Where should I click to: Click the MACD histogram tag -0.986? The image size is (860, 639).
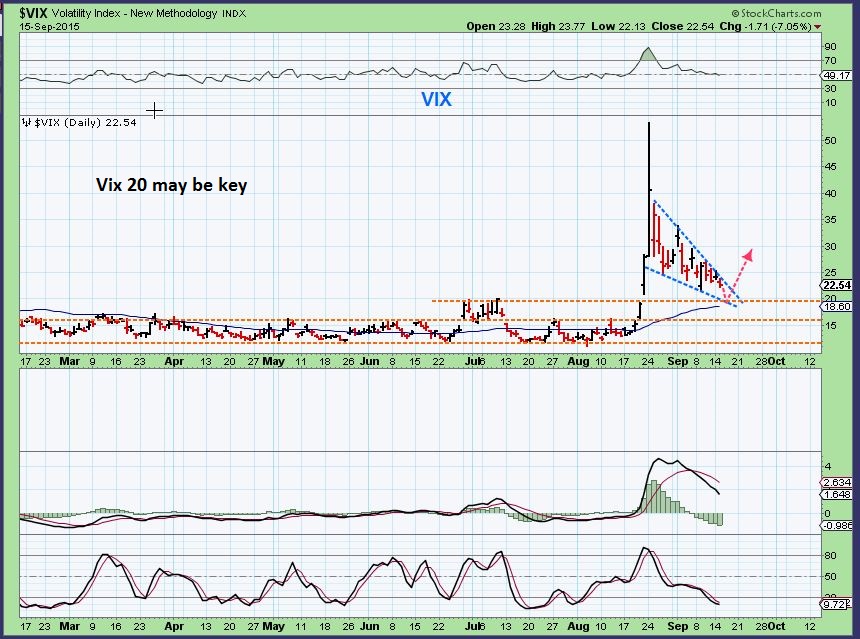tap(837, 525)
